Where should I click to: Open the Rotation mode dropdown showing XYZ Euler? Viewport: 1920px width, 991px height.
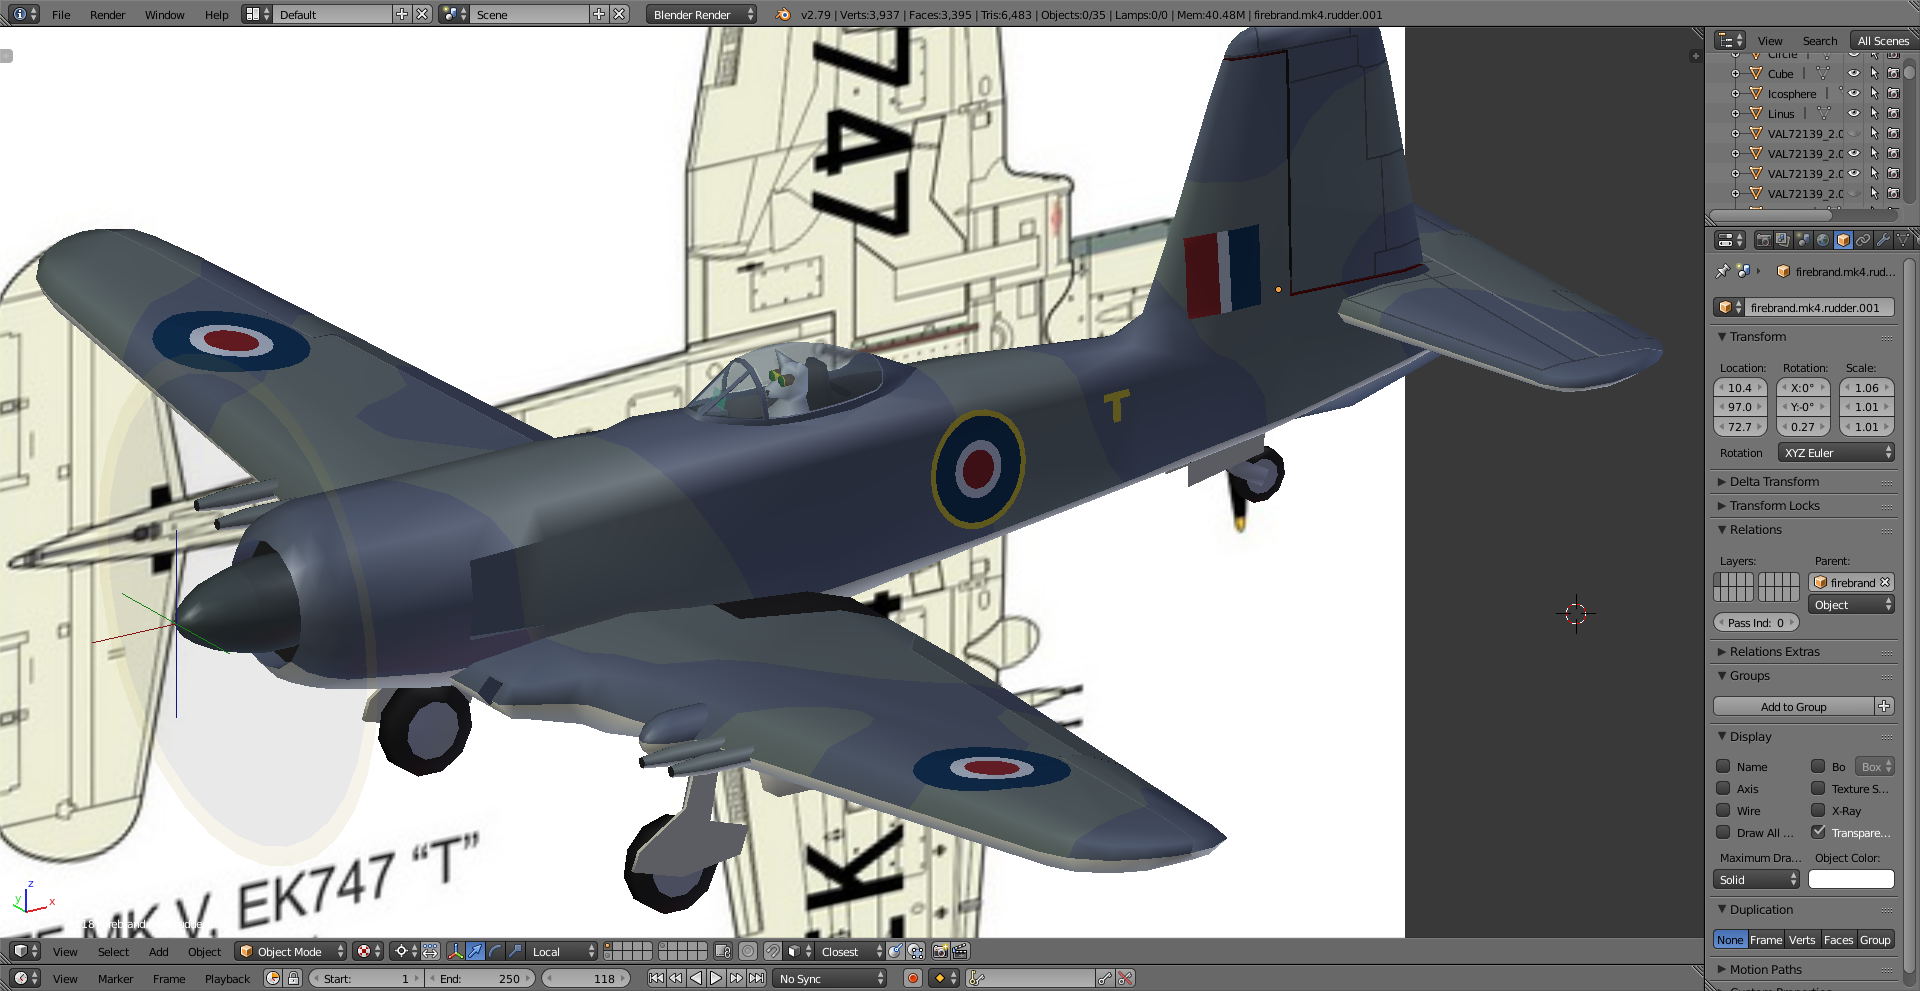pyautogui.click(x=1836, y=452)
